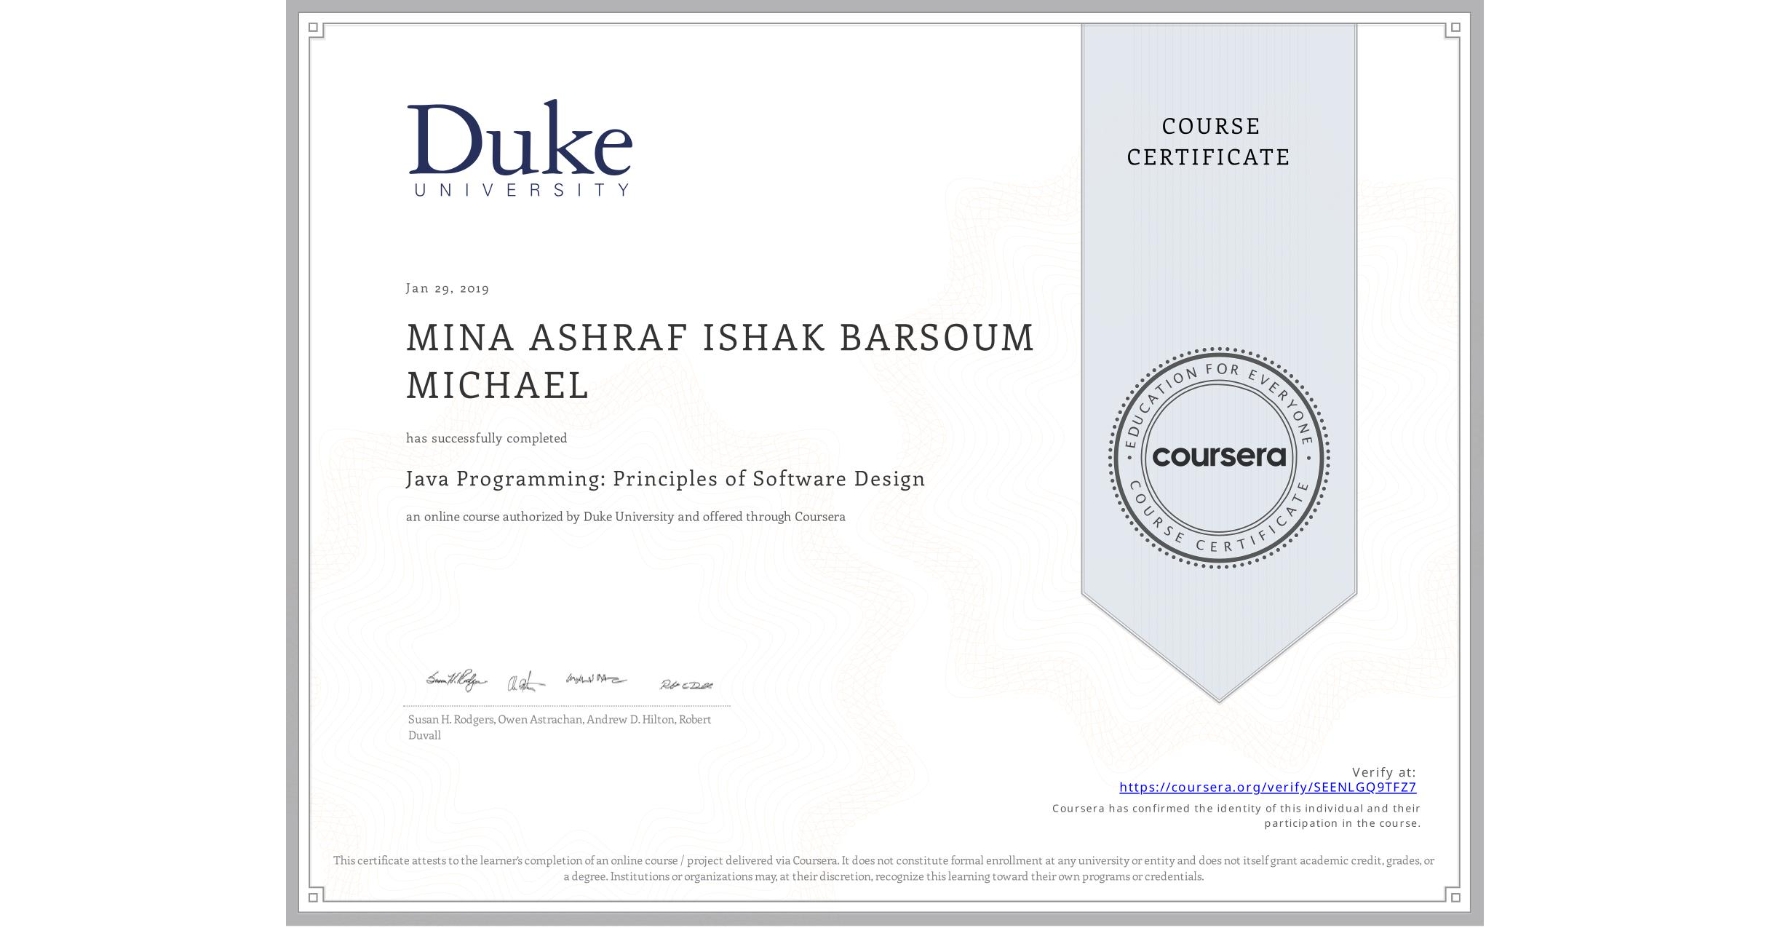The height and width of the screenshot is (928, 1772).
Task: Click the 'Verify at:' label
Action: pyautogui.click(x=1384, y=772)
